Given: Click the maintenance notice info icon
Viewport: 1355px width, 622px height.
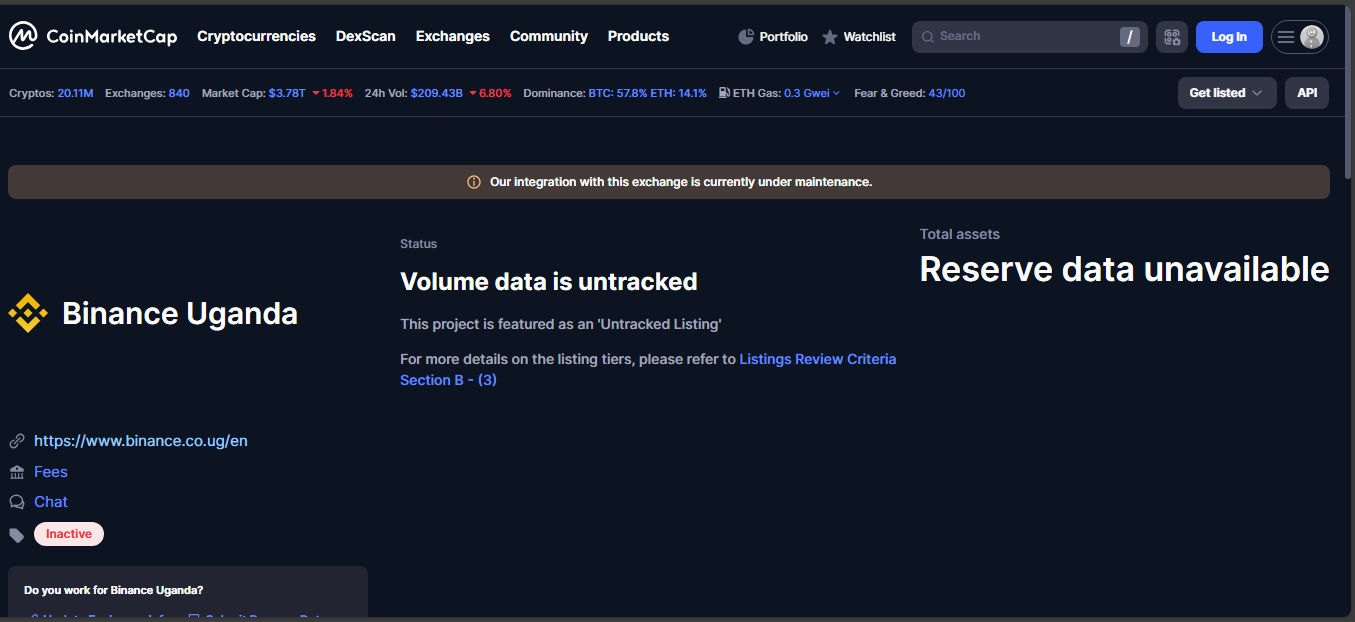Looking at the screenshot, I should (x=474, y=182).
